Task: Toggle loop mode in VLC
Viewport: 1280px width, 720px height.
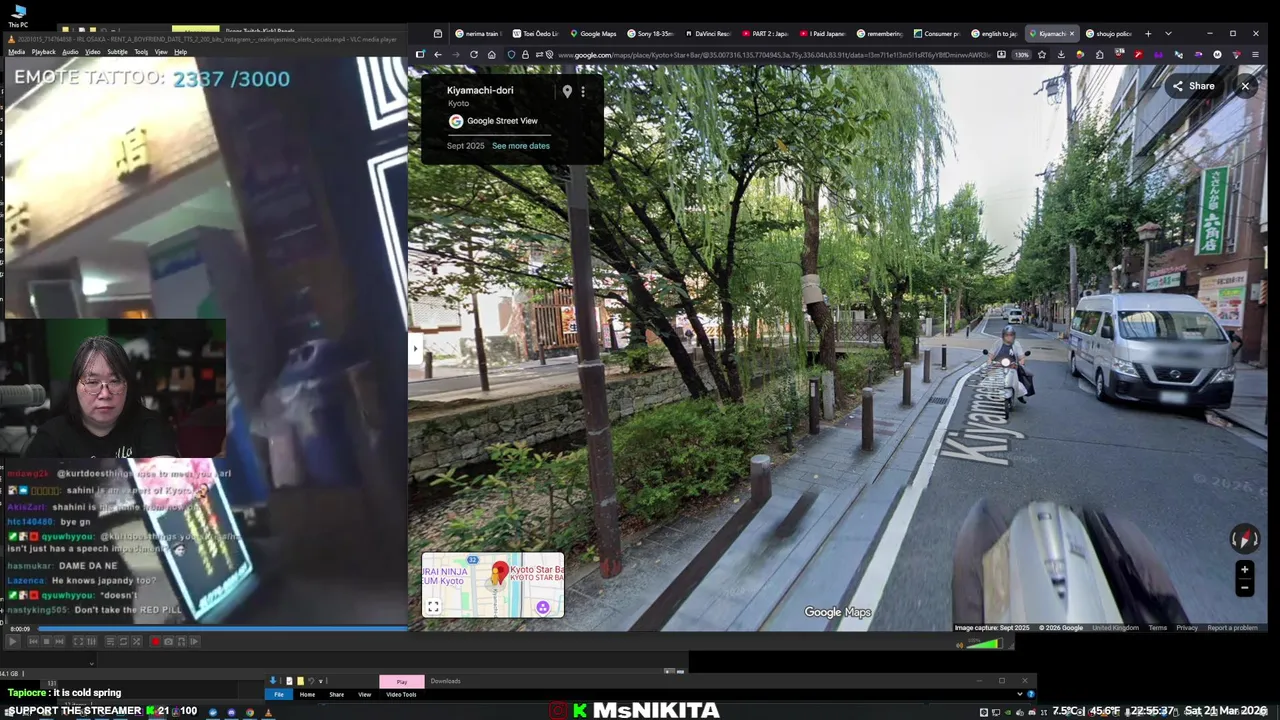Action: (123, 642)
